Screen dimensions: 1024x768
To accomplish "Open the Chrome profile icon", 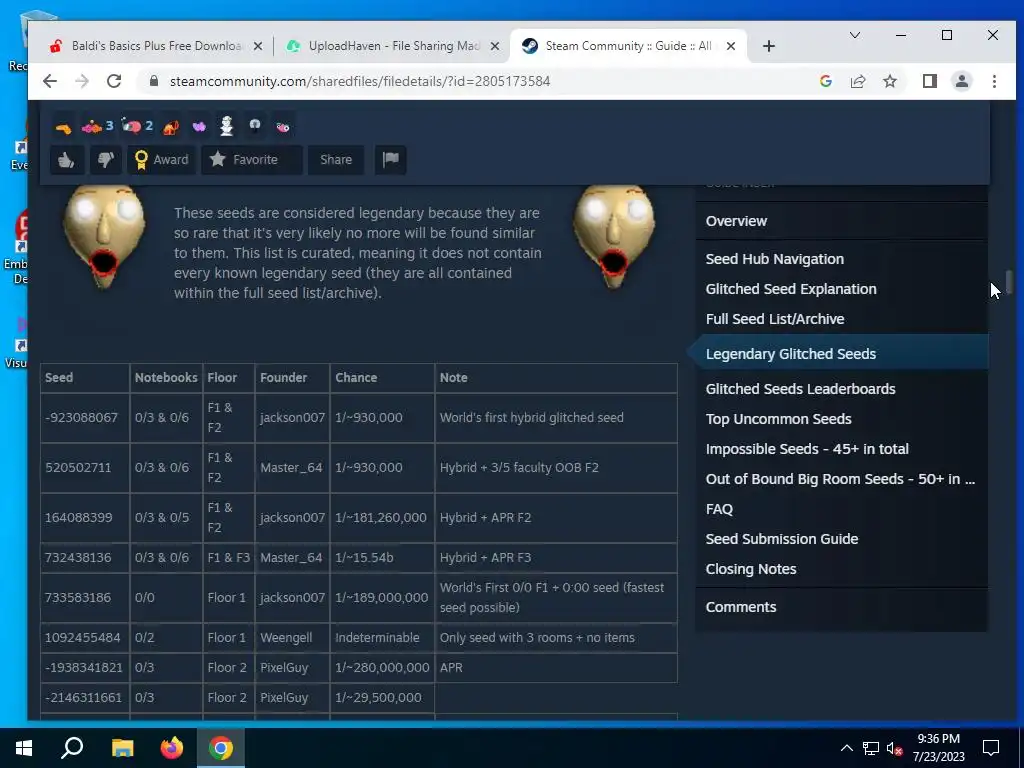I will pyautogui.click(x=961, y=81).
